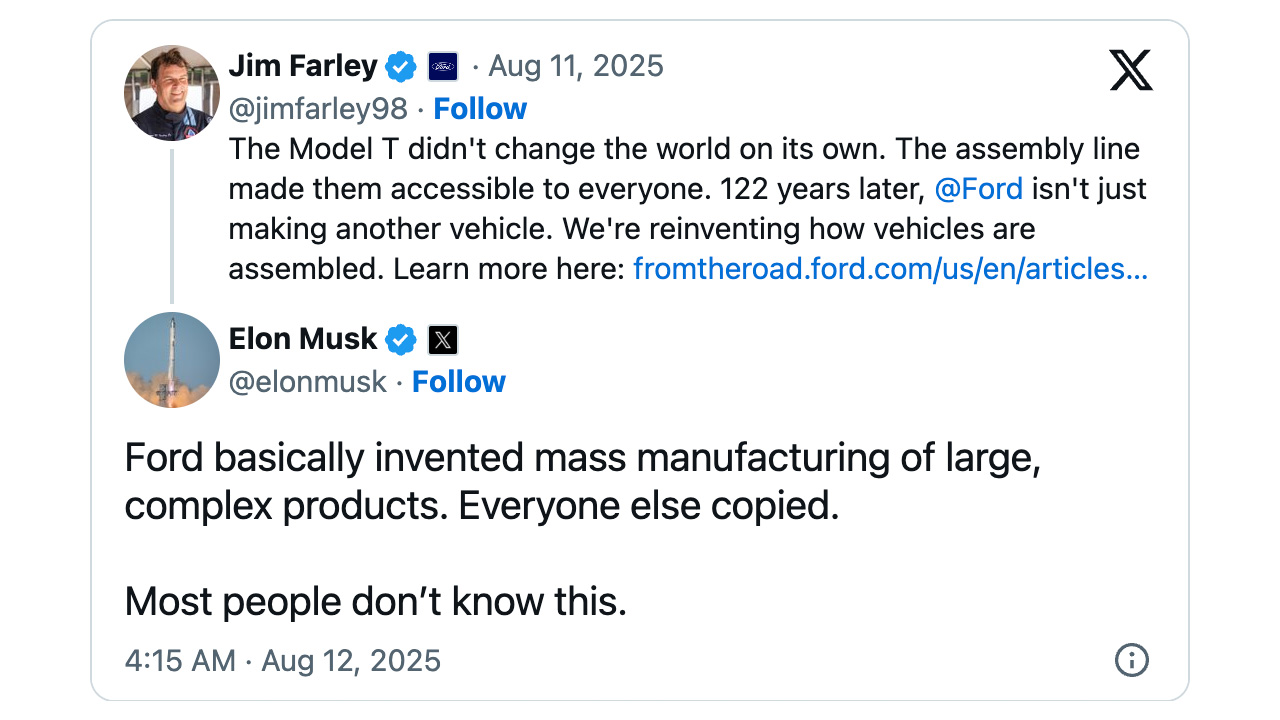This screenshot has width=1280, height=720.
Task: Visit the fromtheroad.ford.com article link
Action: (x=890, y=269)
